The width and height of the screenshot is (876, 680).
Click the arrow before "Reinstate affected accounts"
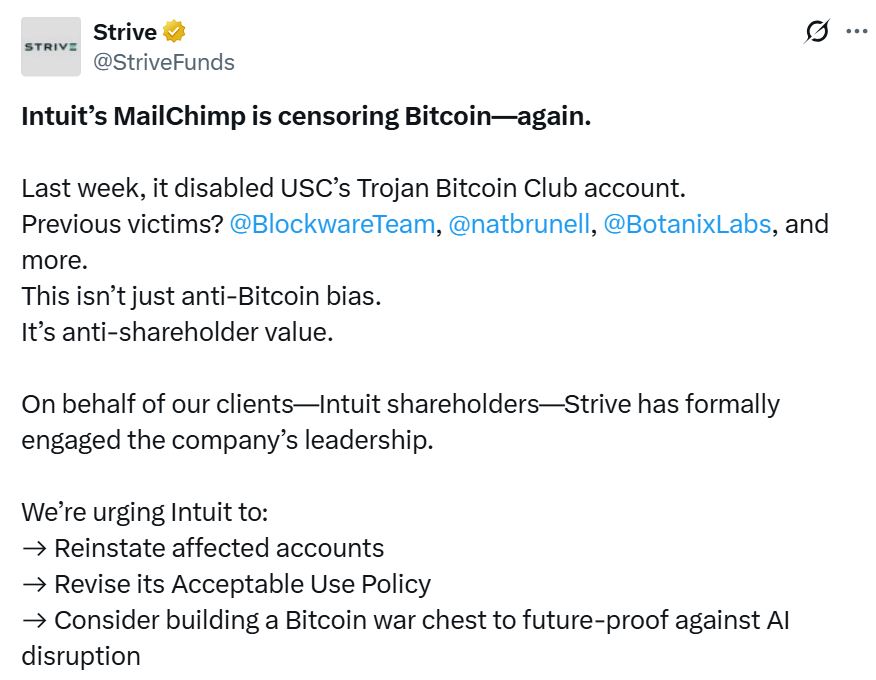pos(33,548)
